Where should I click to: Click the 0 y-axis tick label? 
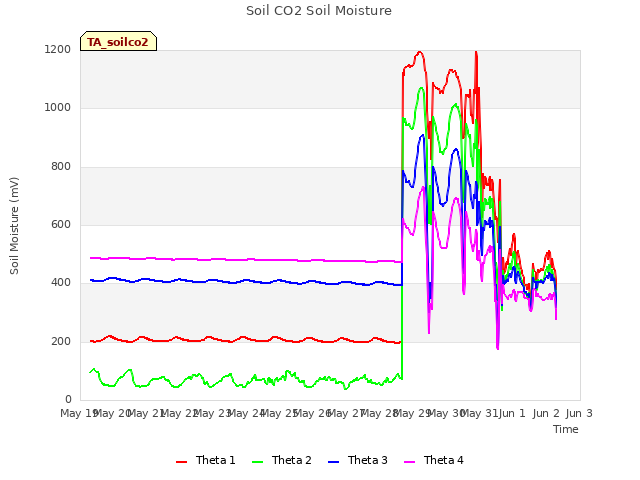click(x=68, y=399)
